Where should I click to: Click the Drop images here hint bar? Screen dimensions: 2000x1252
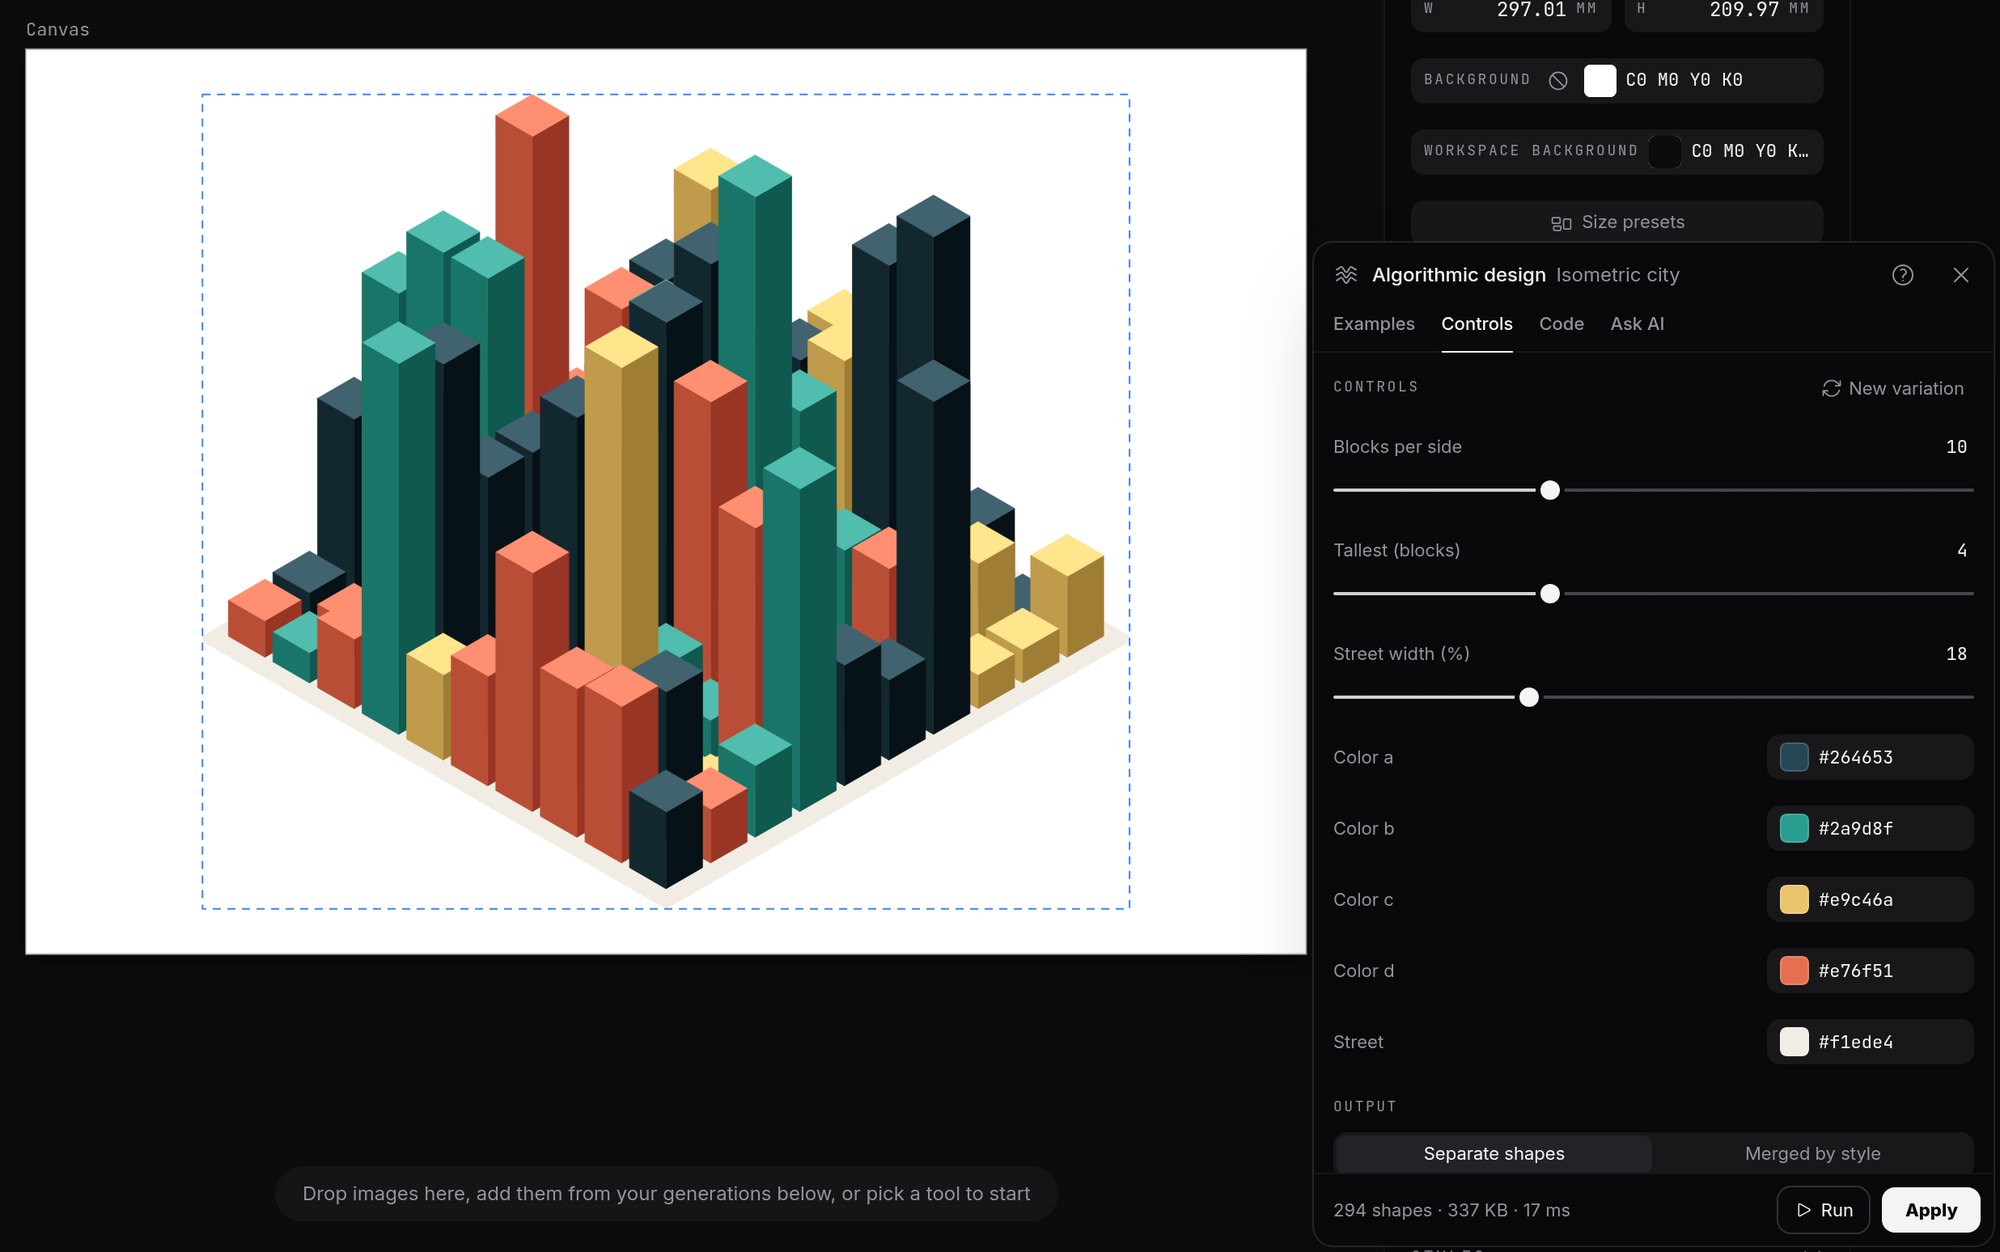click(x=666, y=1194)
